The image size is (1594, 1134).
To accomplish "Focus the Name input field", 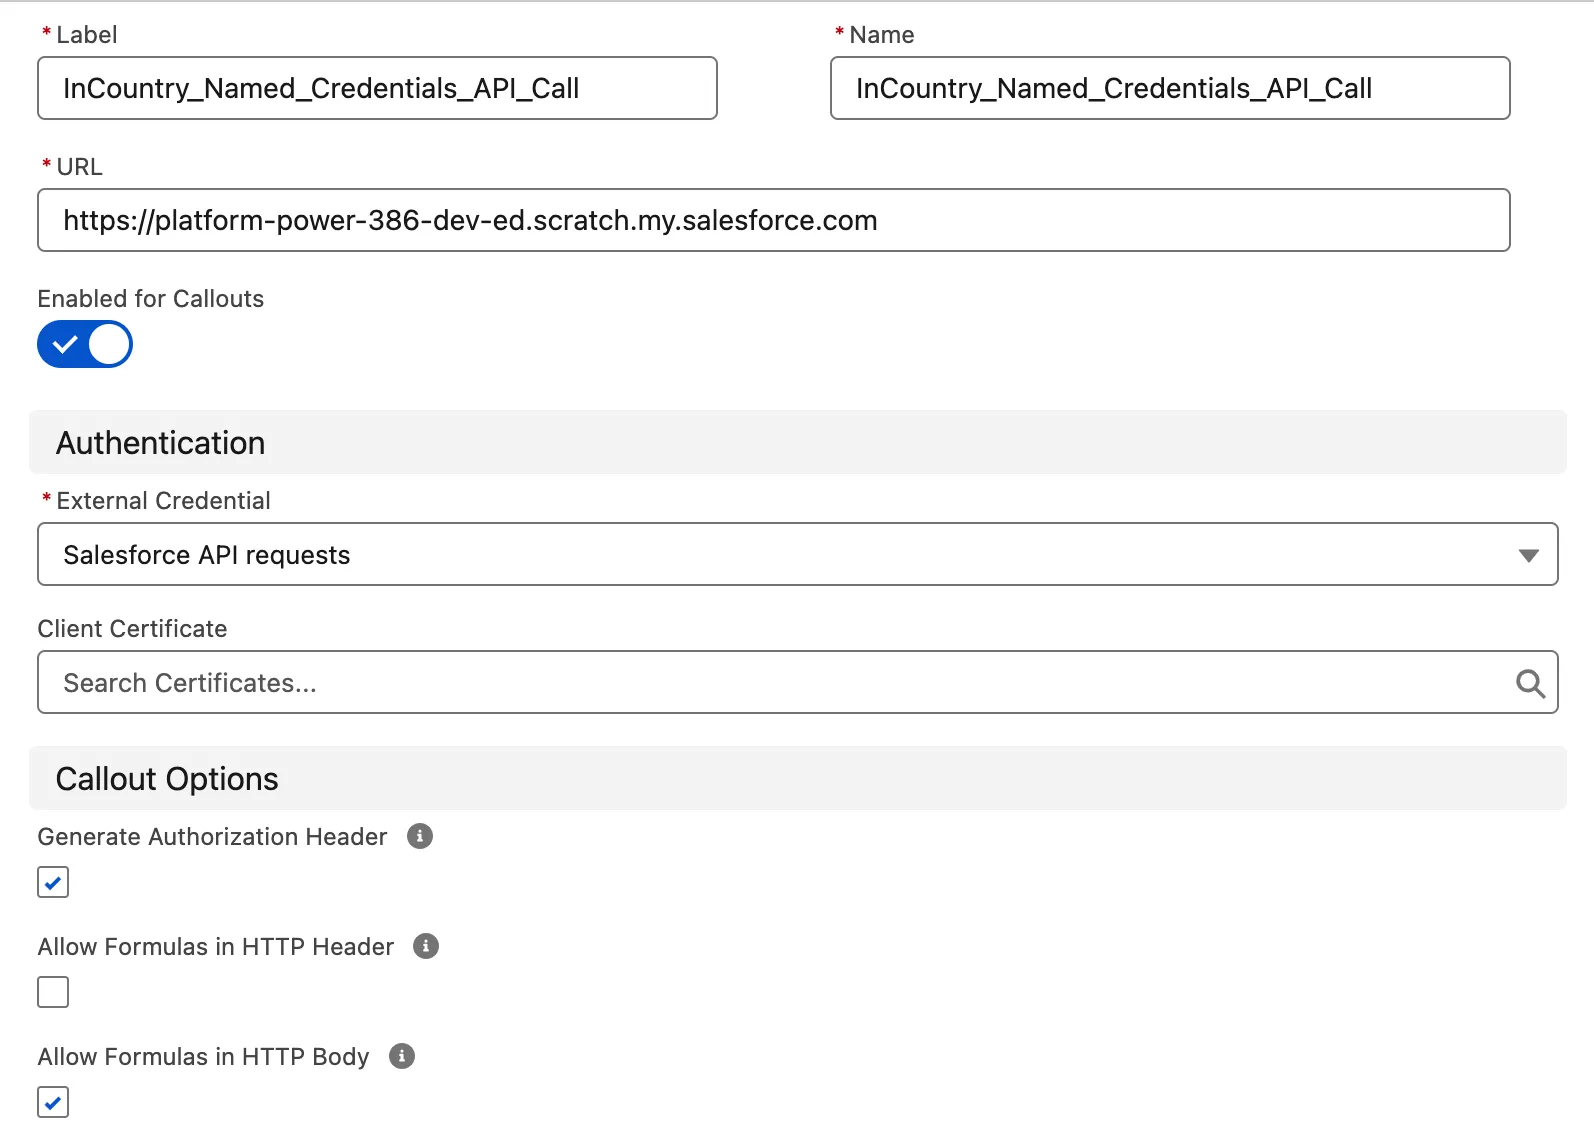I will (1169, 88).
